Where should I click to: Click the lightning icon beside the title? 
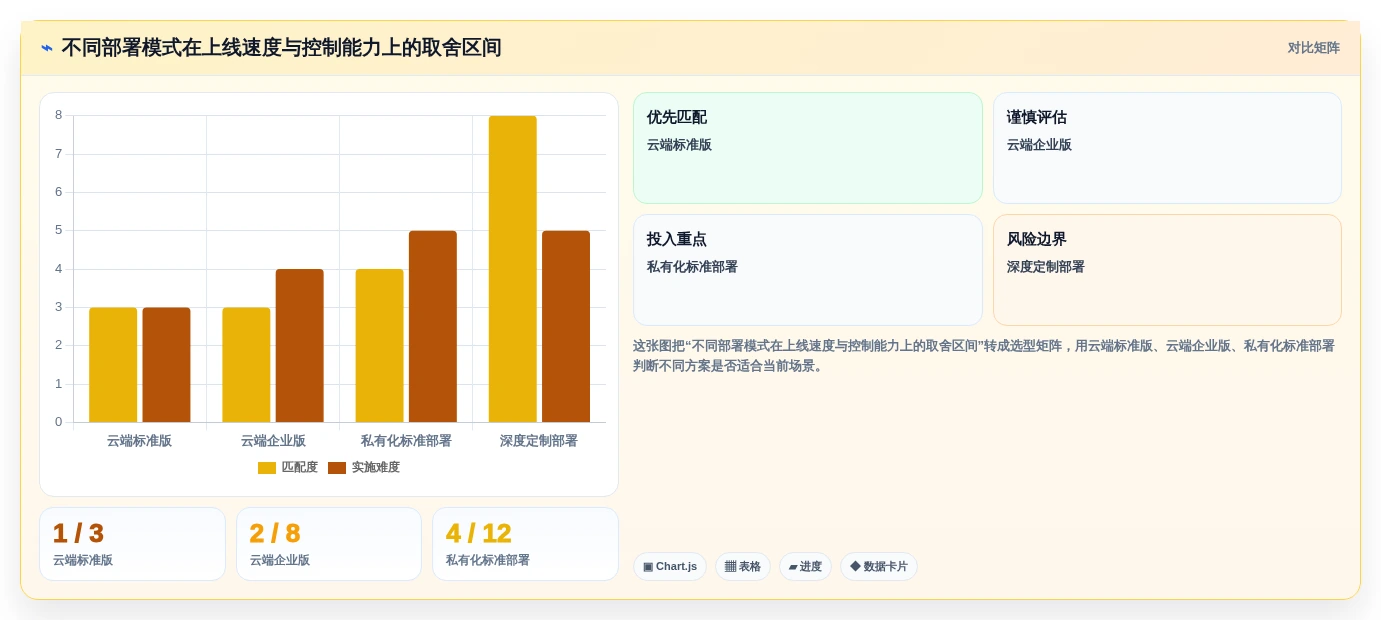47,48
